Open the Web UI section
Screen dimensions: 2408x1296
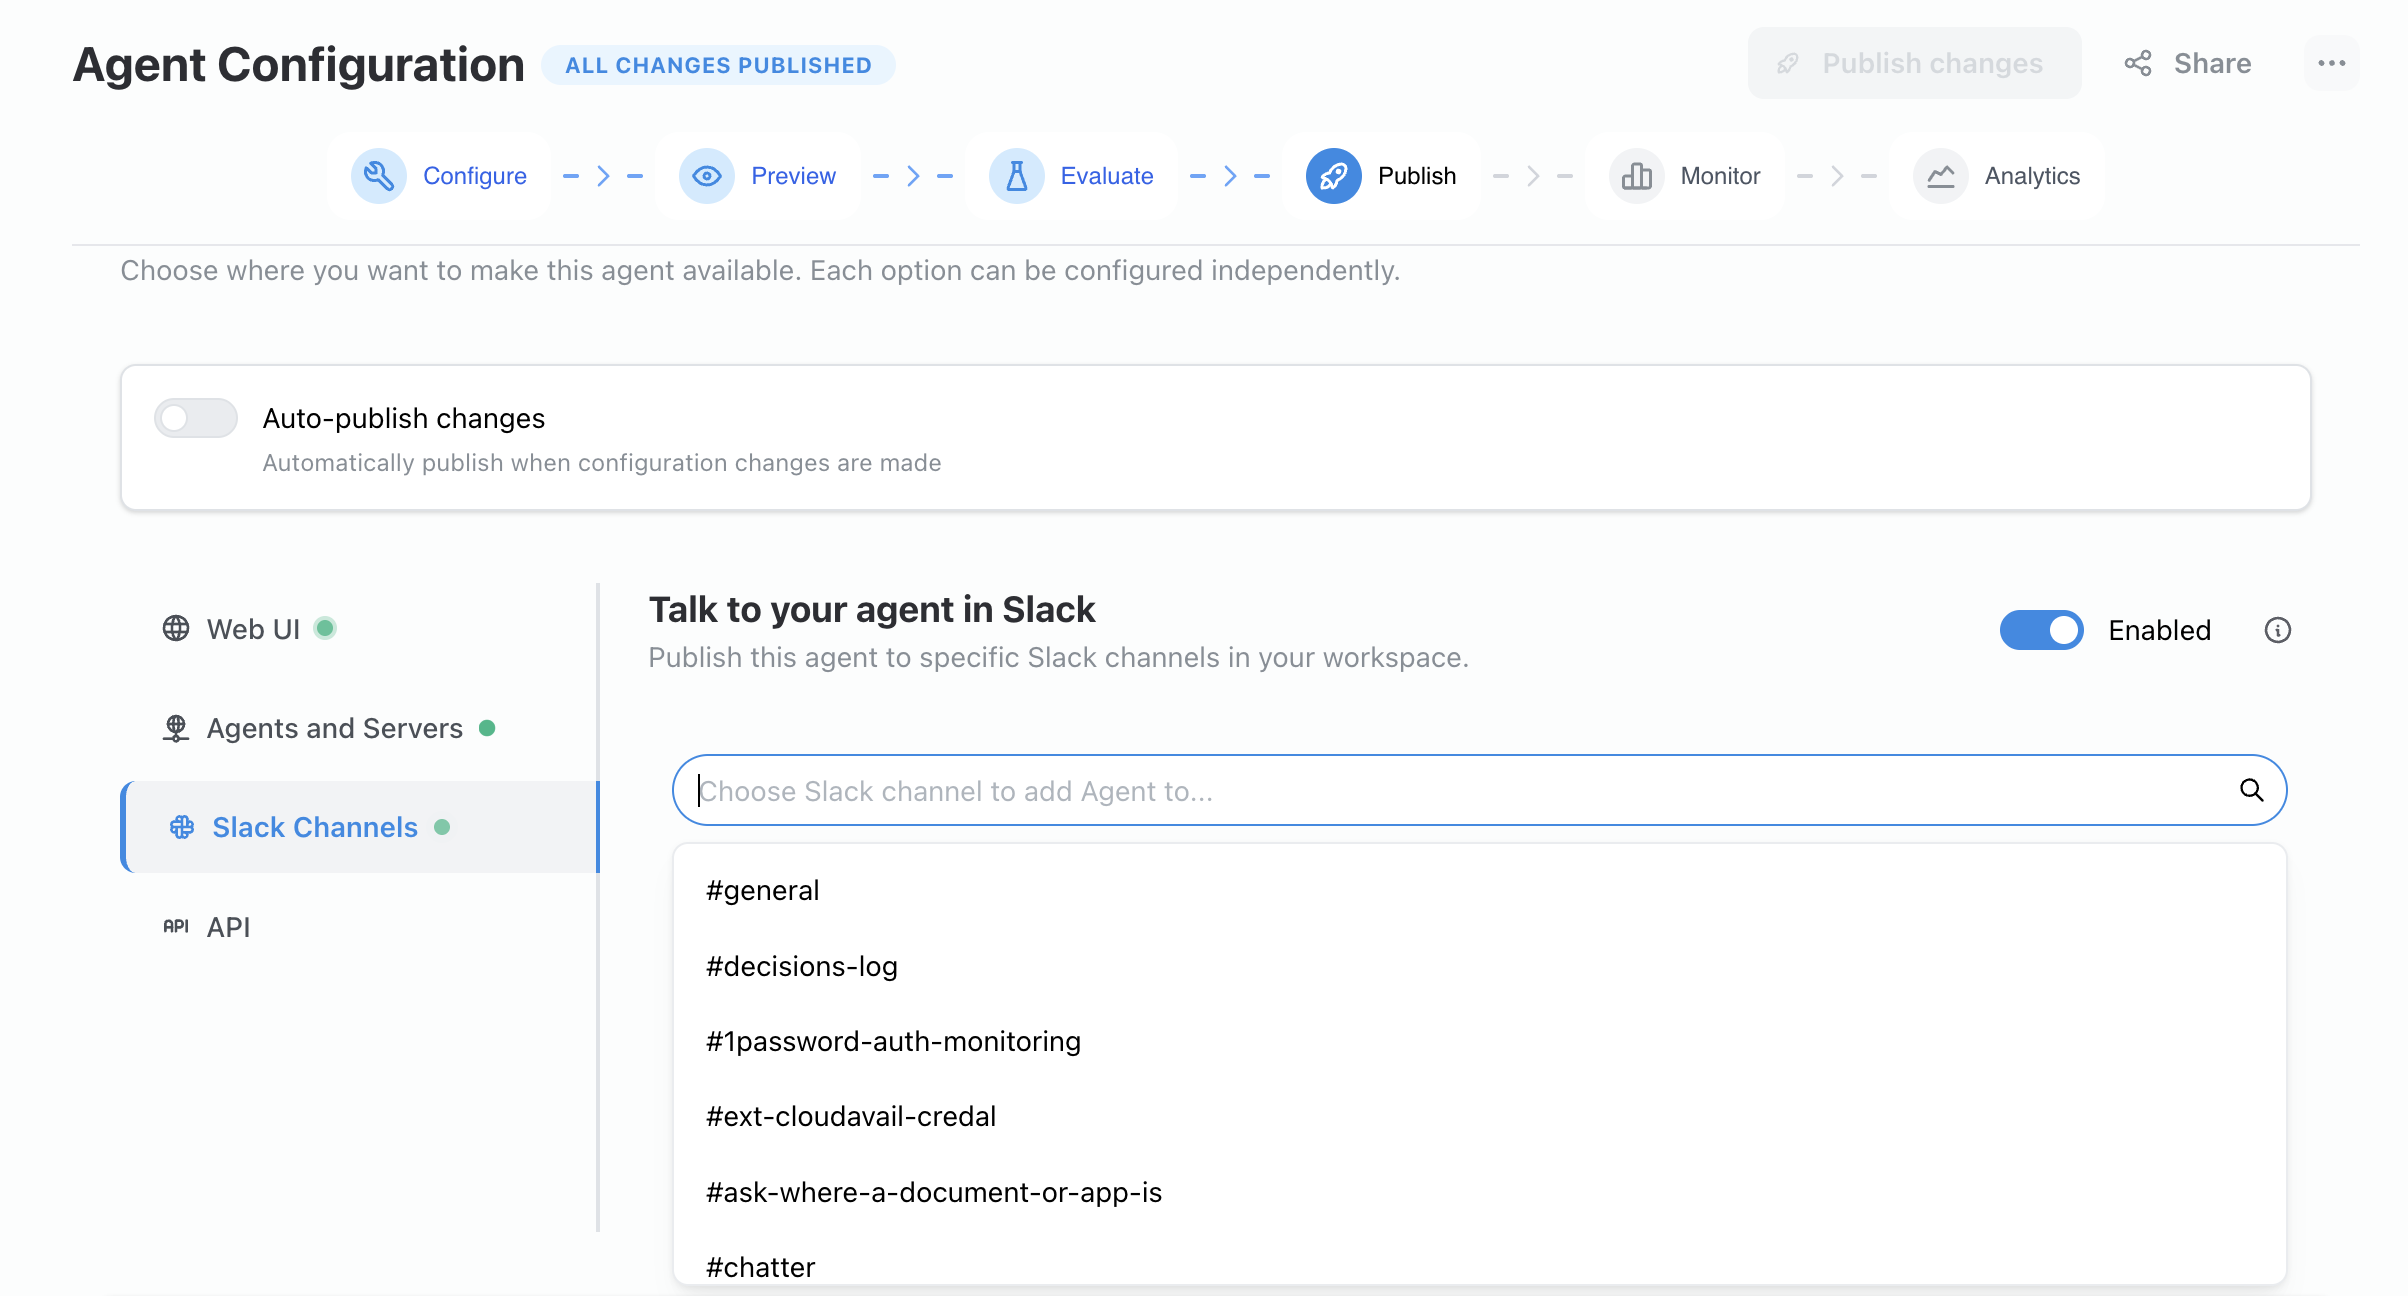click(x=252, y=629)
